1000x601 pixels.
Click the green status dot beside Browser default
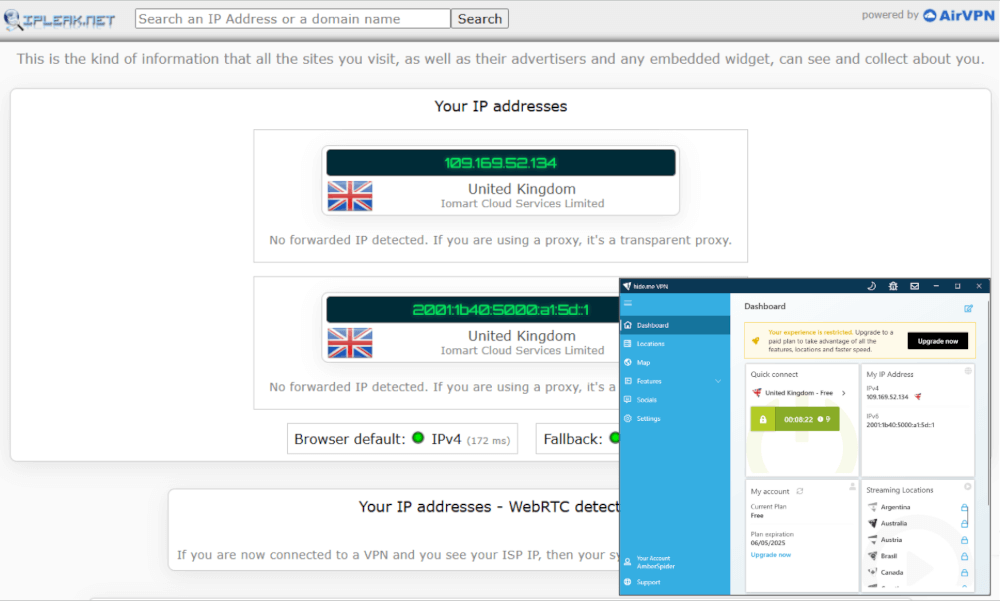(418, 438)
